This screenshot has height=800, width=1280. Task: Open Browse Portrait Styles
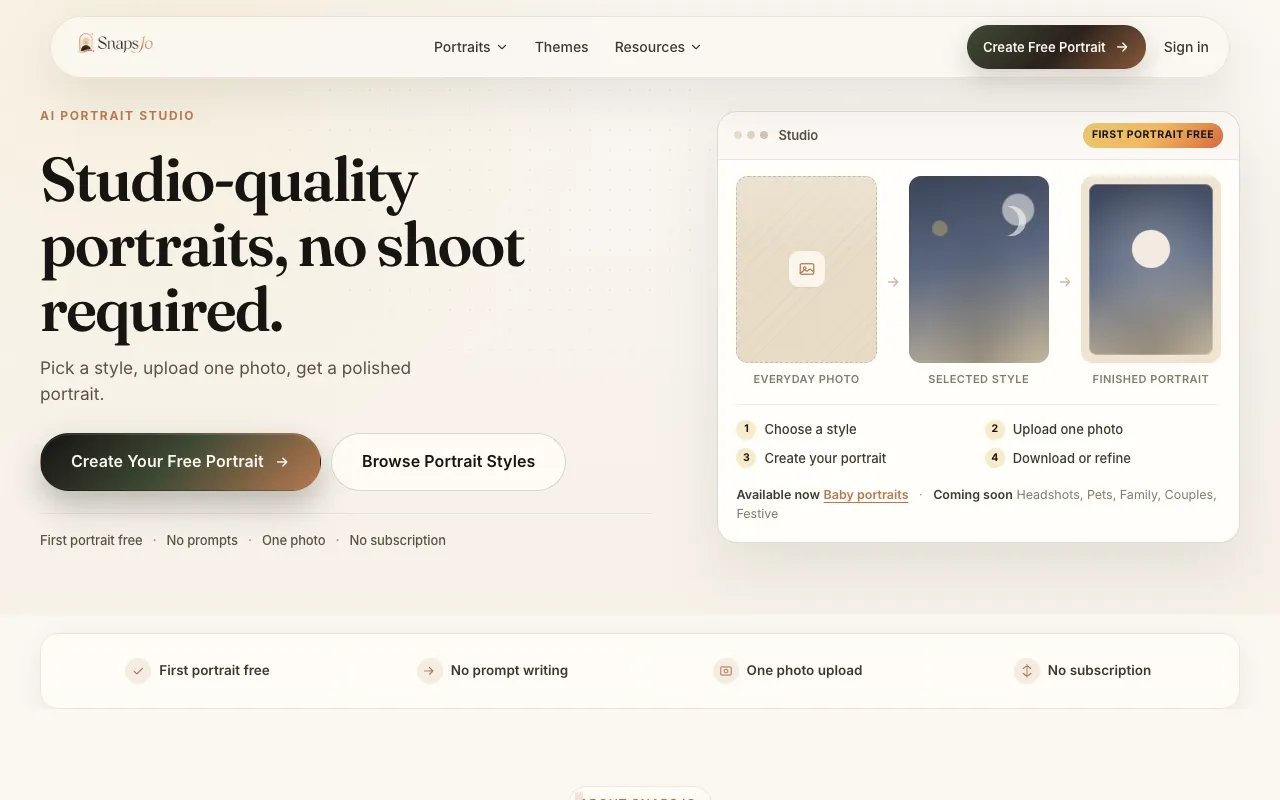pos(448,462)
